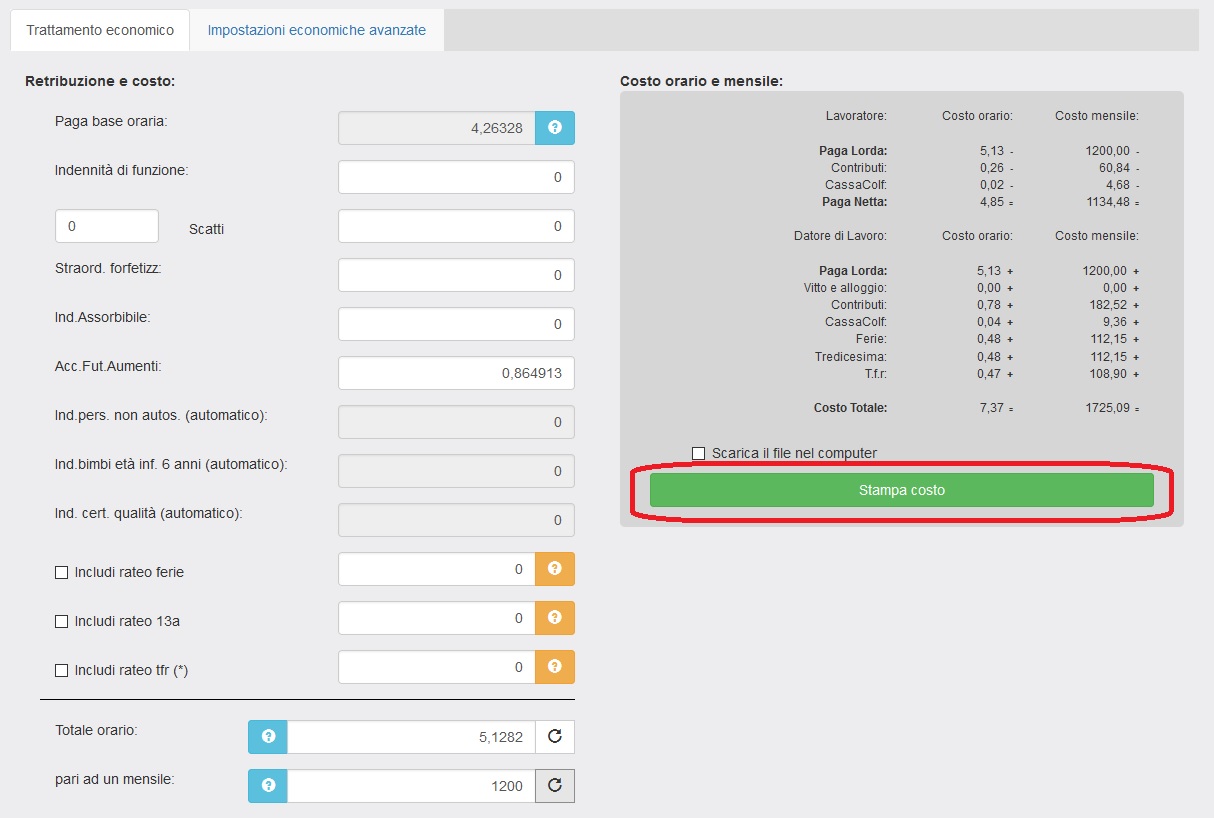Screen dimensions: 1214x818
Task: Select the Straord. forfetizz input field
Action: pos(456,275)
